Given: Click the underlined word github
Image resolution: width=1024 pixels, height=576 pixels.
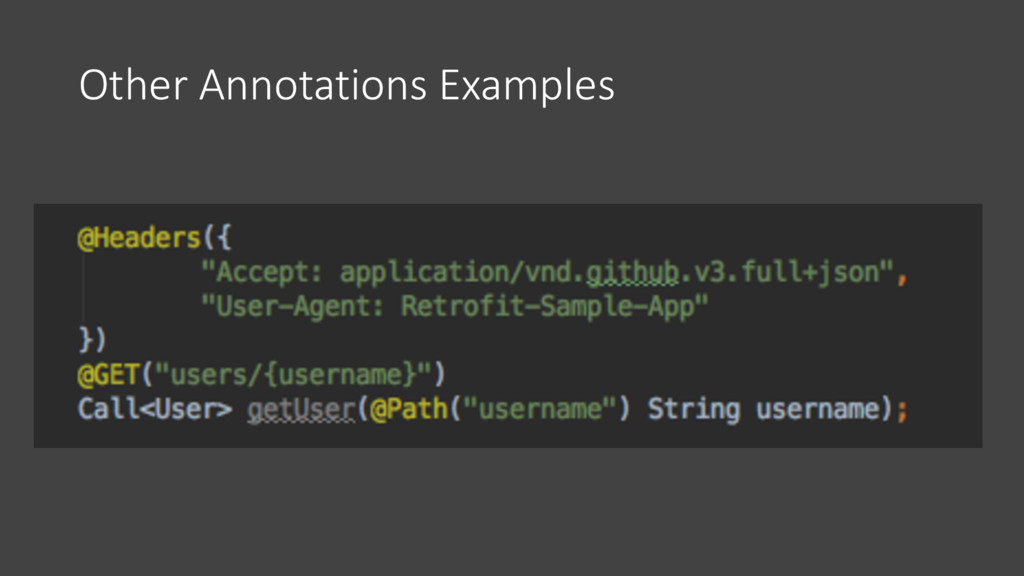Looking at the screenshot, I should point(632,273).
